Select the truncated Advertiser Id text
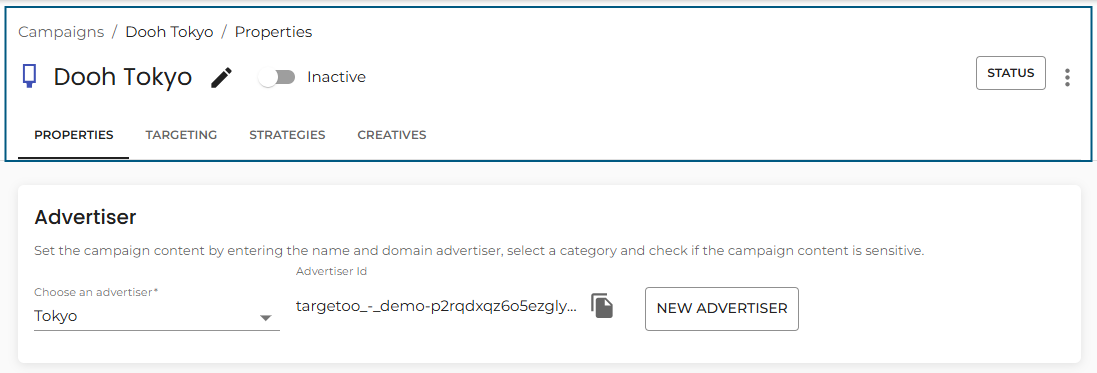The width and height of the screenshot is (1097, 373). click(437, 307)
